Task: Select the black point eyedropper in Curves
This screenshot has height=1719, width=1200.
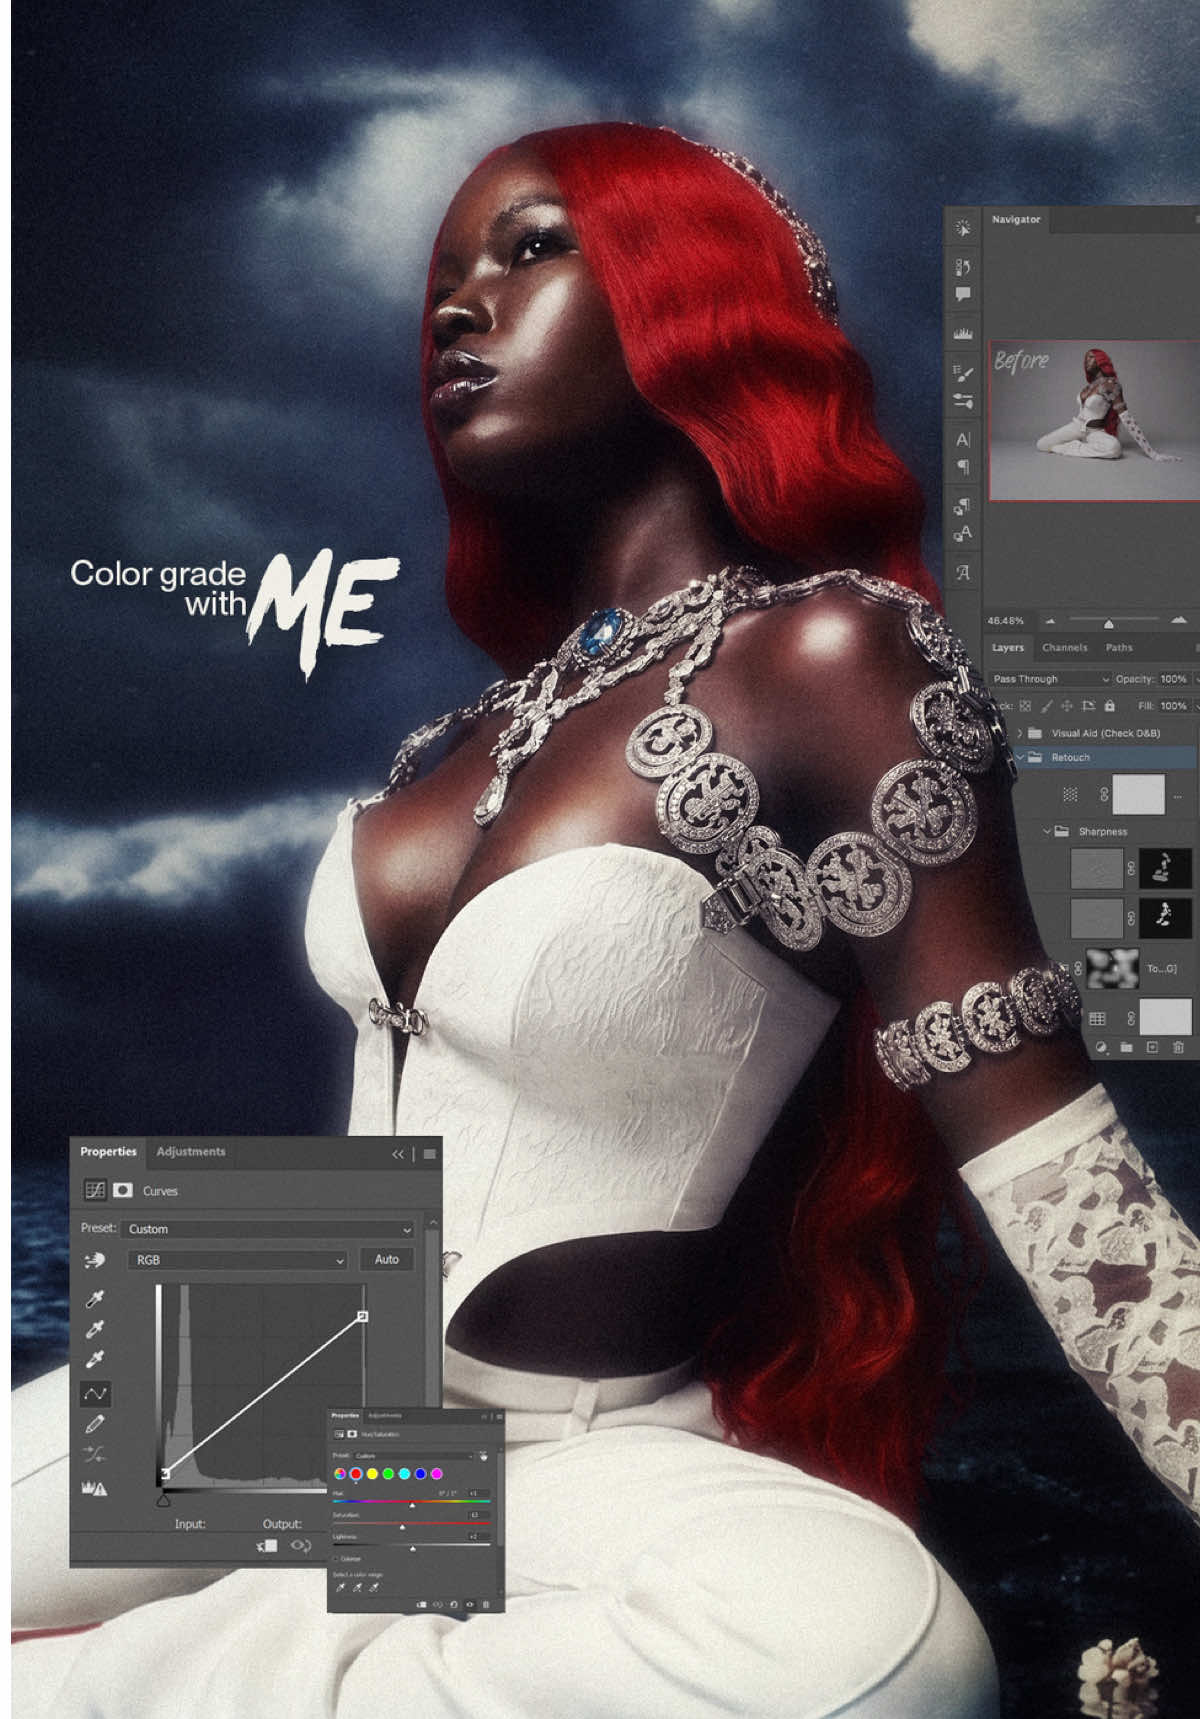Action: (95, 1299)
